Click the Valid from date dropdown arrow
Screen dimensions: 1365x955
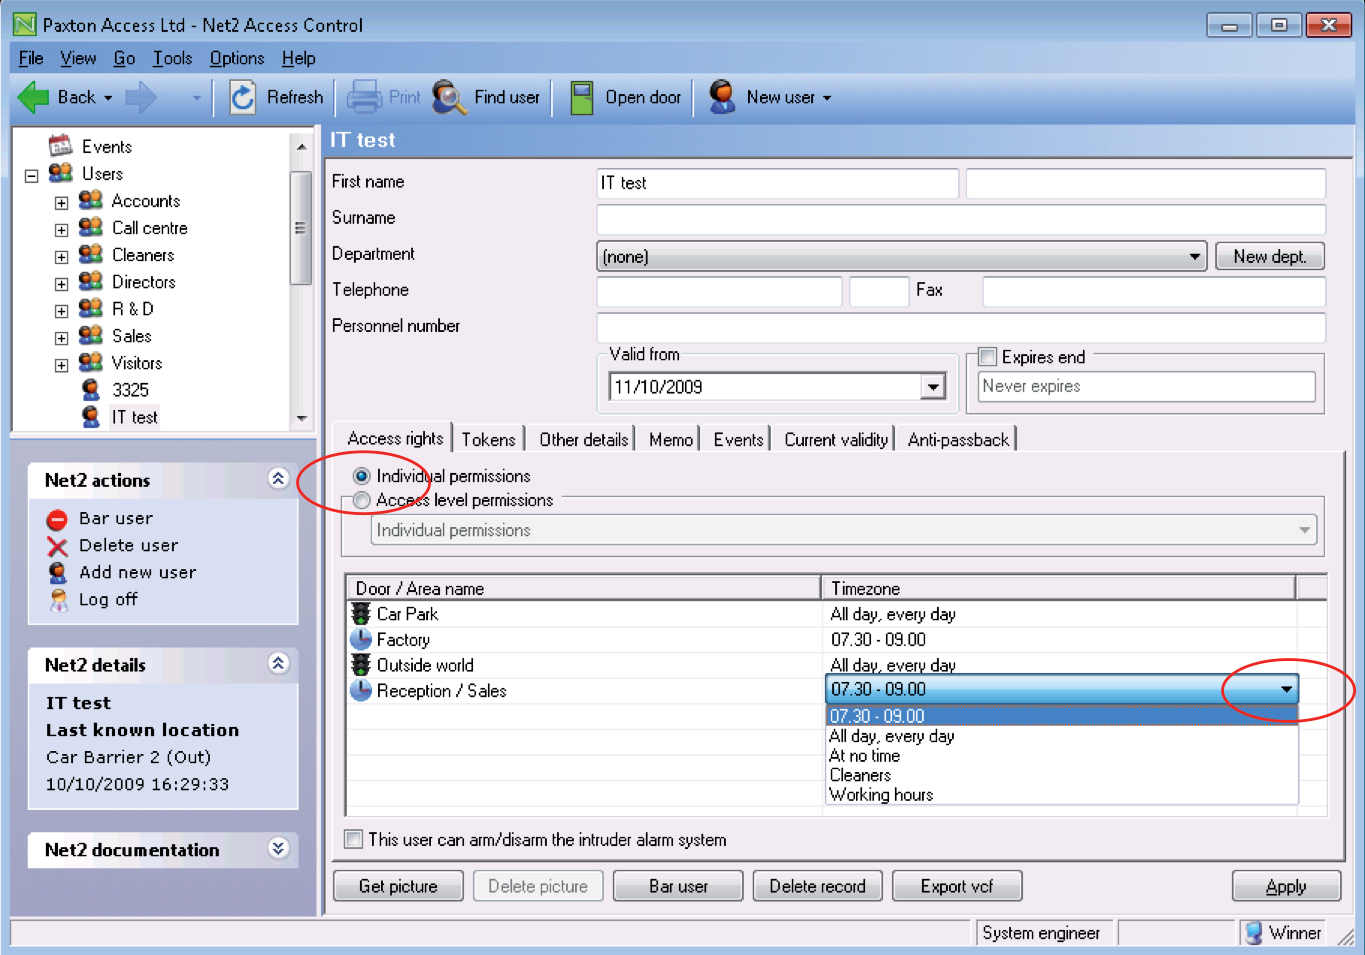(x=933, y=386)
